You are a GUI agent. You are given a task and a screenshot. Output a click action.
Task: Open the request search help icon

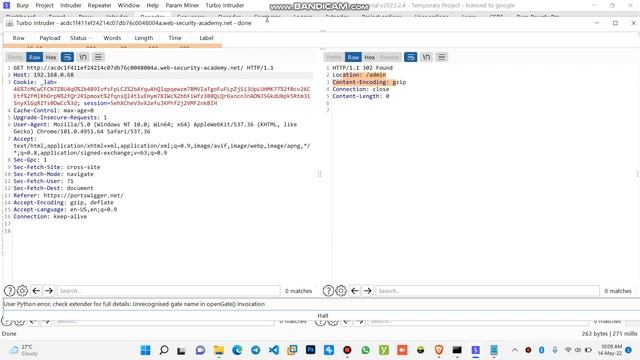(x=9, y=291)
